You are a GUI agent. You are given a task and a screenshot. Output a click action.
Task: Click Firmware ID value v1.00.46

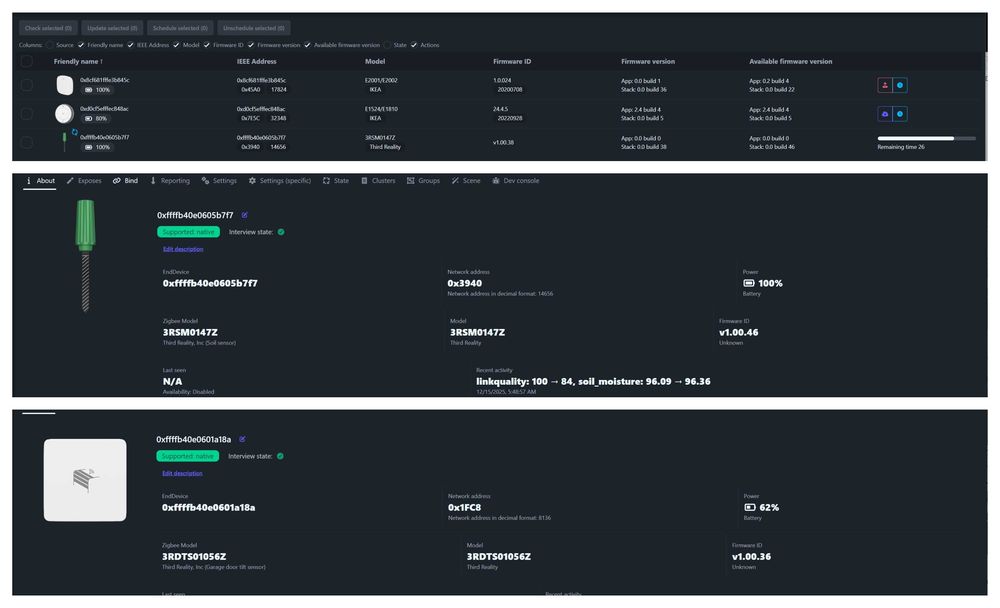click(x=739, y=332)
